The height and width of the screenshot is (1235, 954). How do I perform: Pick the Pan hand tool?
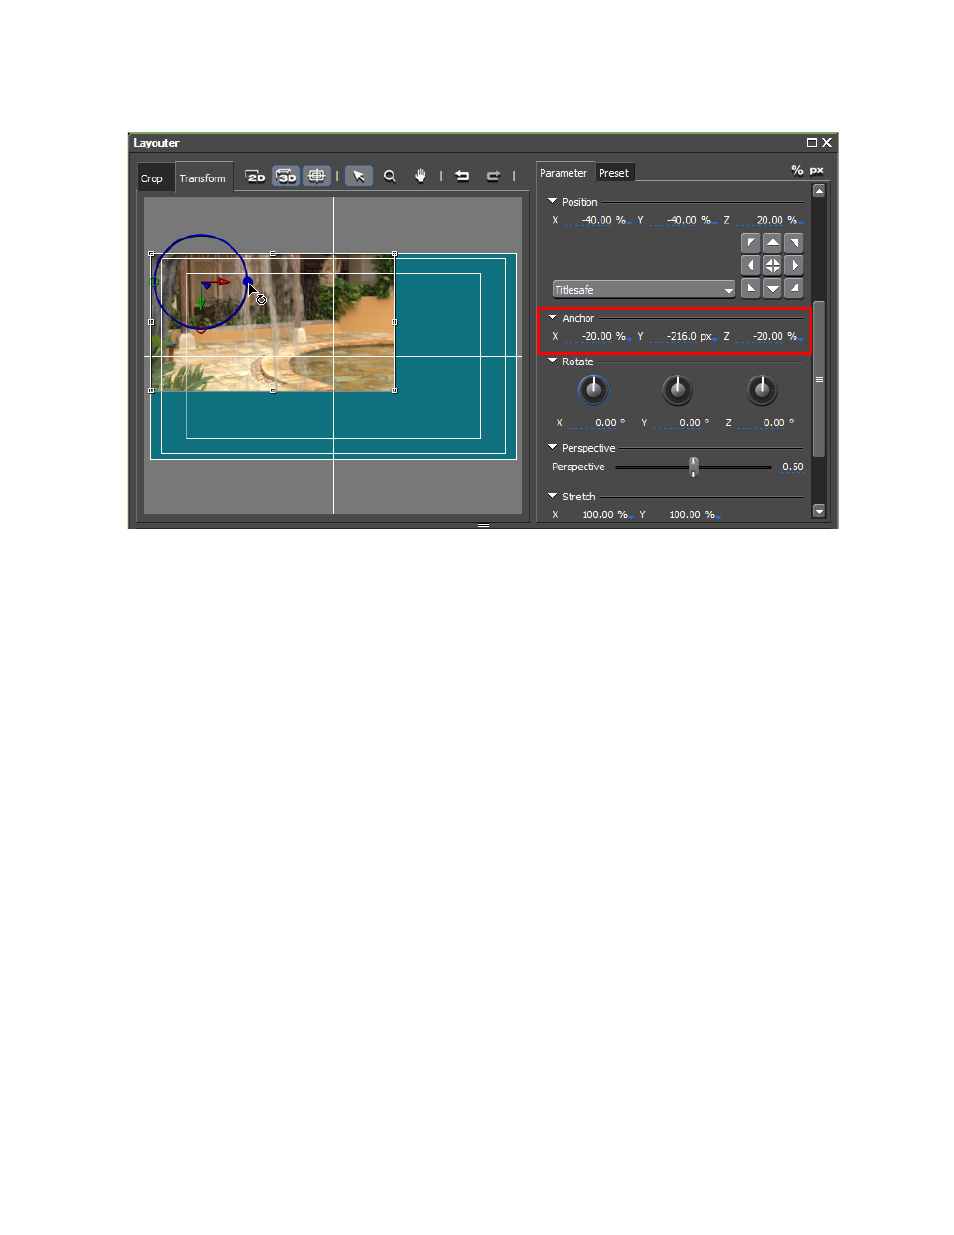[420, 176]
